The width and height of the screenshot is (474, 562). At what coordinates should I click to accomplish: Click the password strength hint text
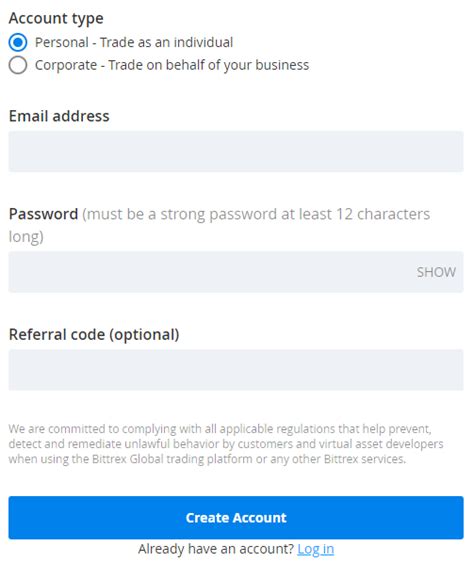click(219, 225)
